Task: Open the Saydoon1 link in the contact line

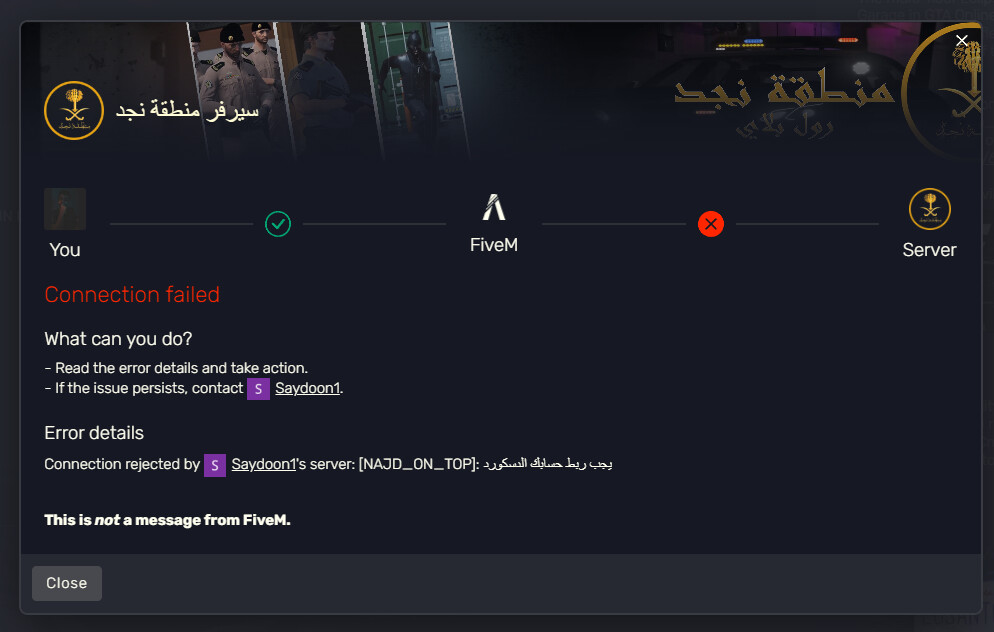Action: (x=307, y=388)
